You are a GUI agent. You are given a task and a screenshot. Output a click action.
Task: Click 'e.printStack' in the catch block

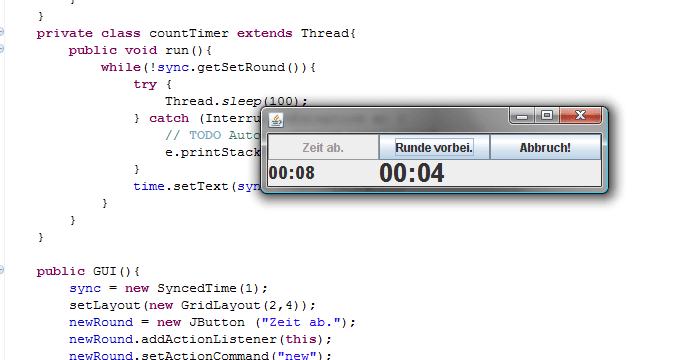(x=213, y=152)
